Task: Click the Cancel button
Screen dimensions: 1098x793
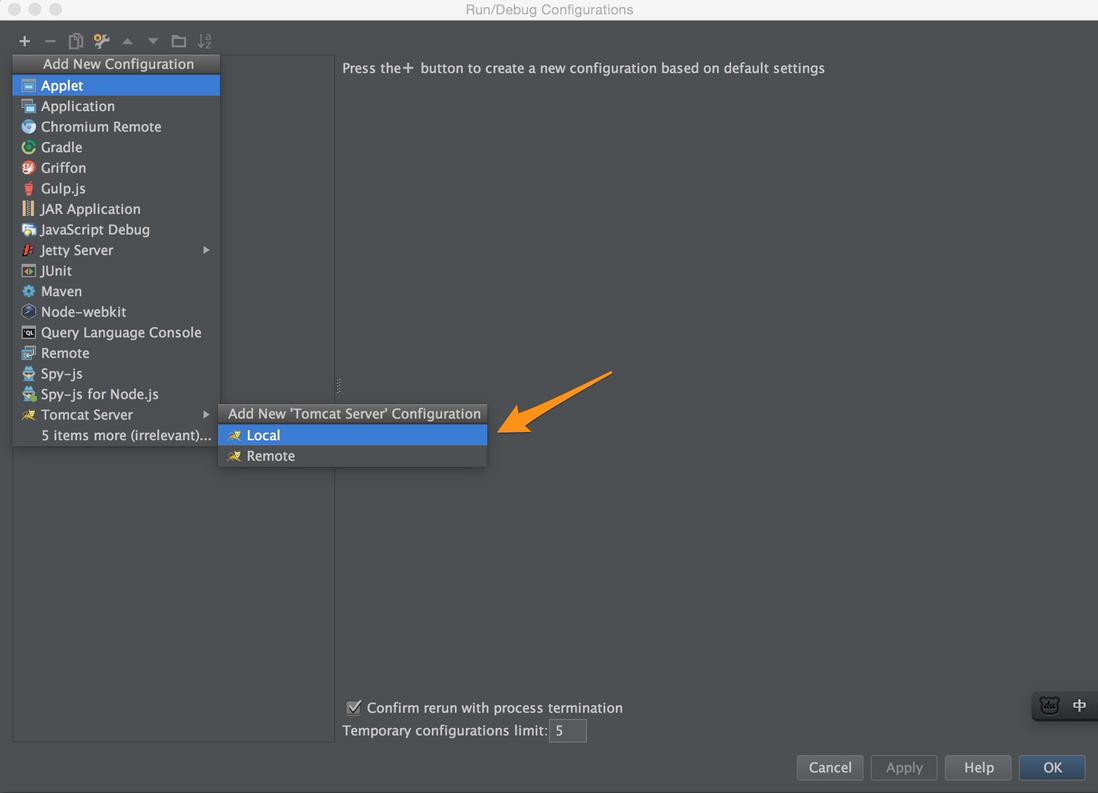Action: (830, 768)
